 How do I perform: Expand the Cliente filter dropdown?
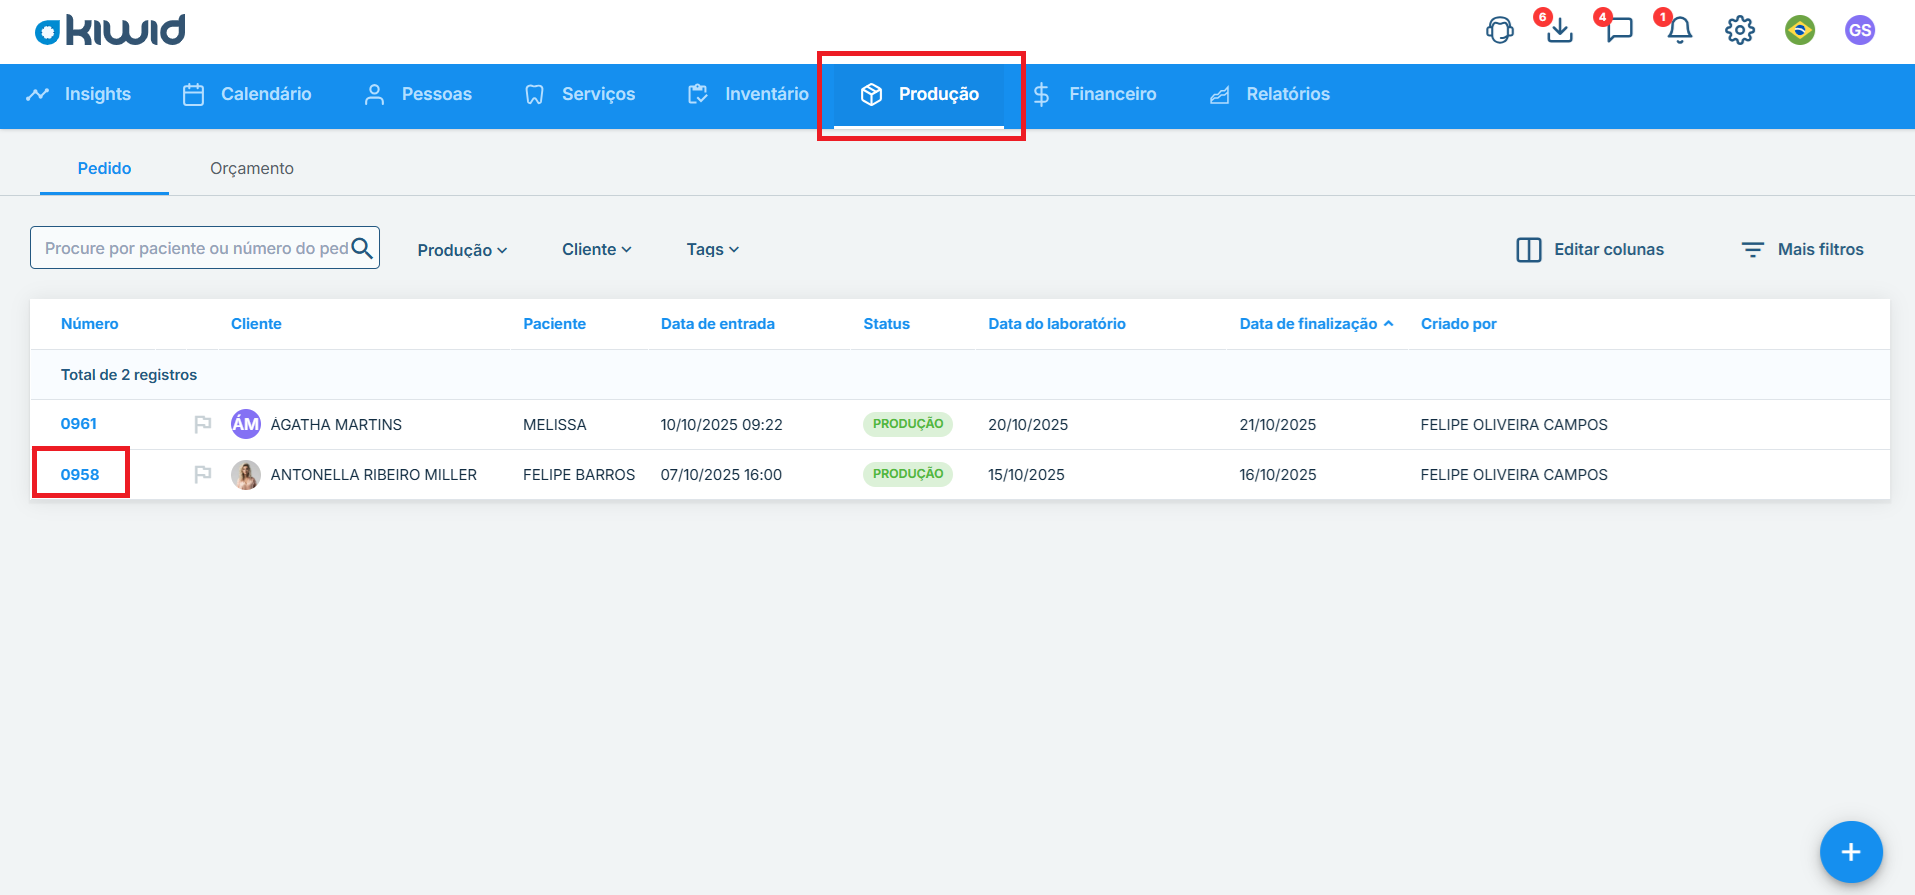[x=596, y=249]
